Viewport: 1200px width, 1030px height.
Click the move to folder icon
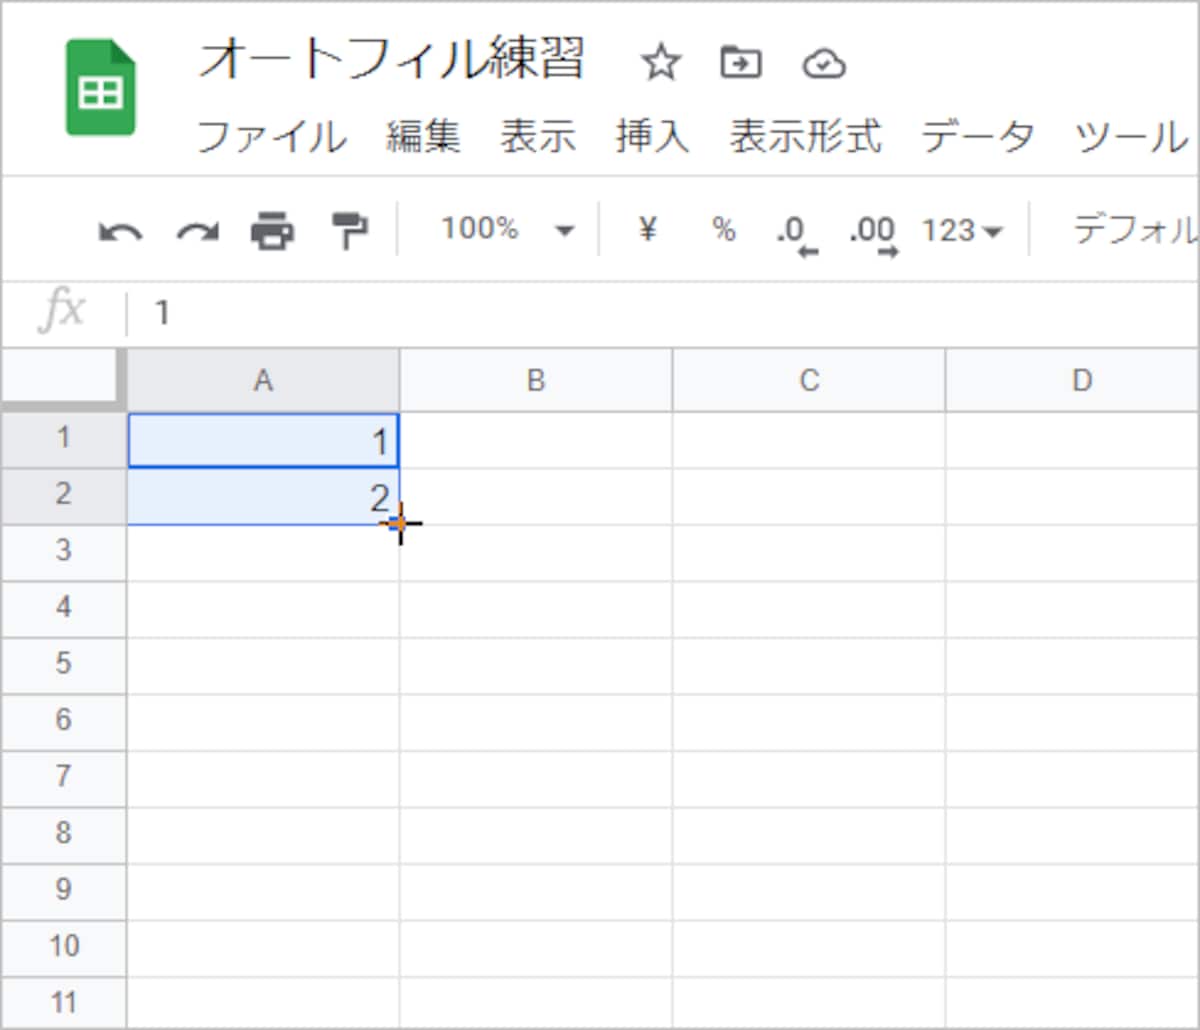[741, 63]
